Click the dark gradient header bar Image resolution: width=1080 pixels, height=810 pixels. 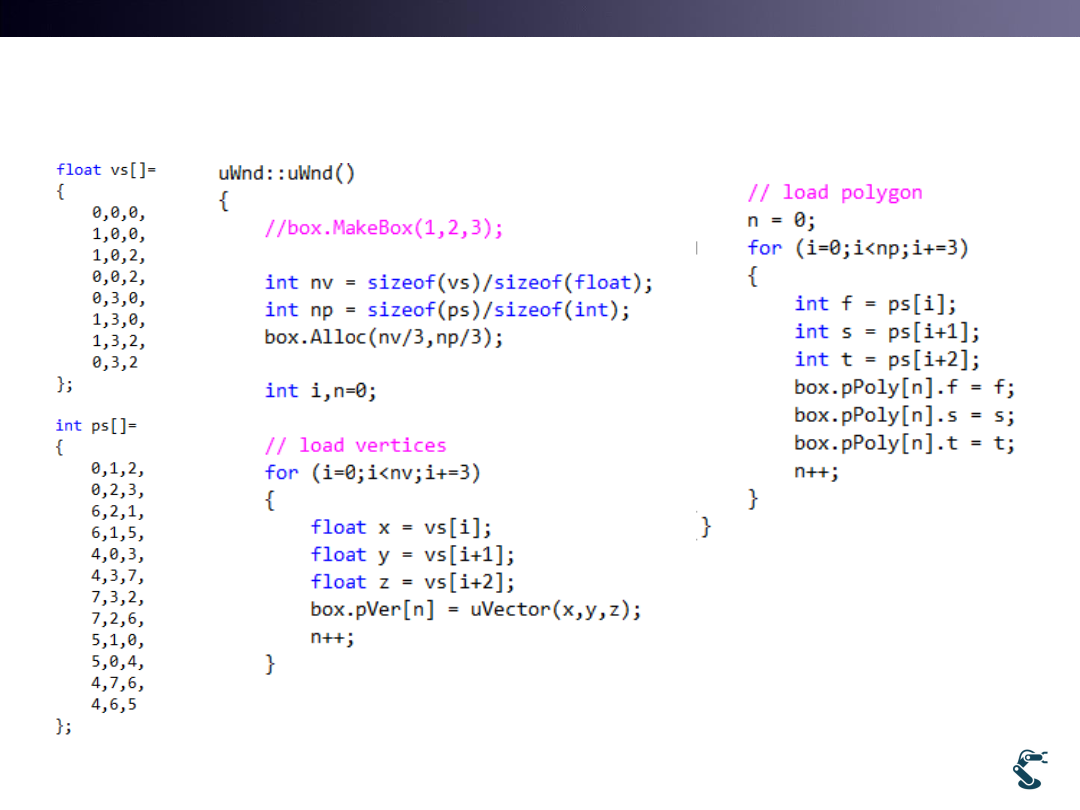click(540, 18)
